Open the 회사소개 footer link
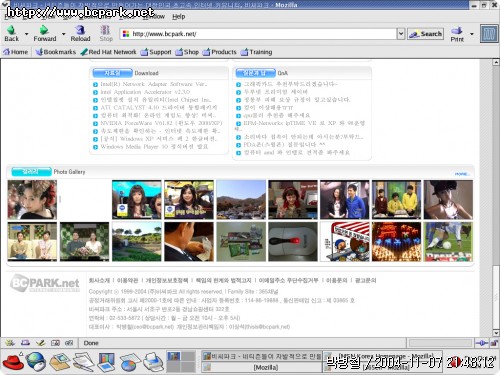Viewport: 500px width, 375px height. (99, 280)
